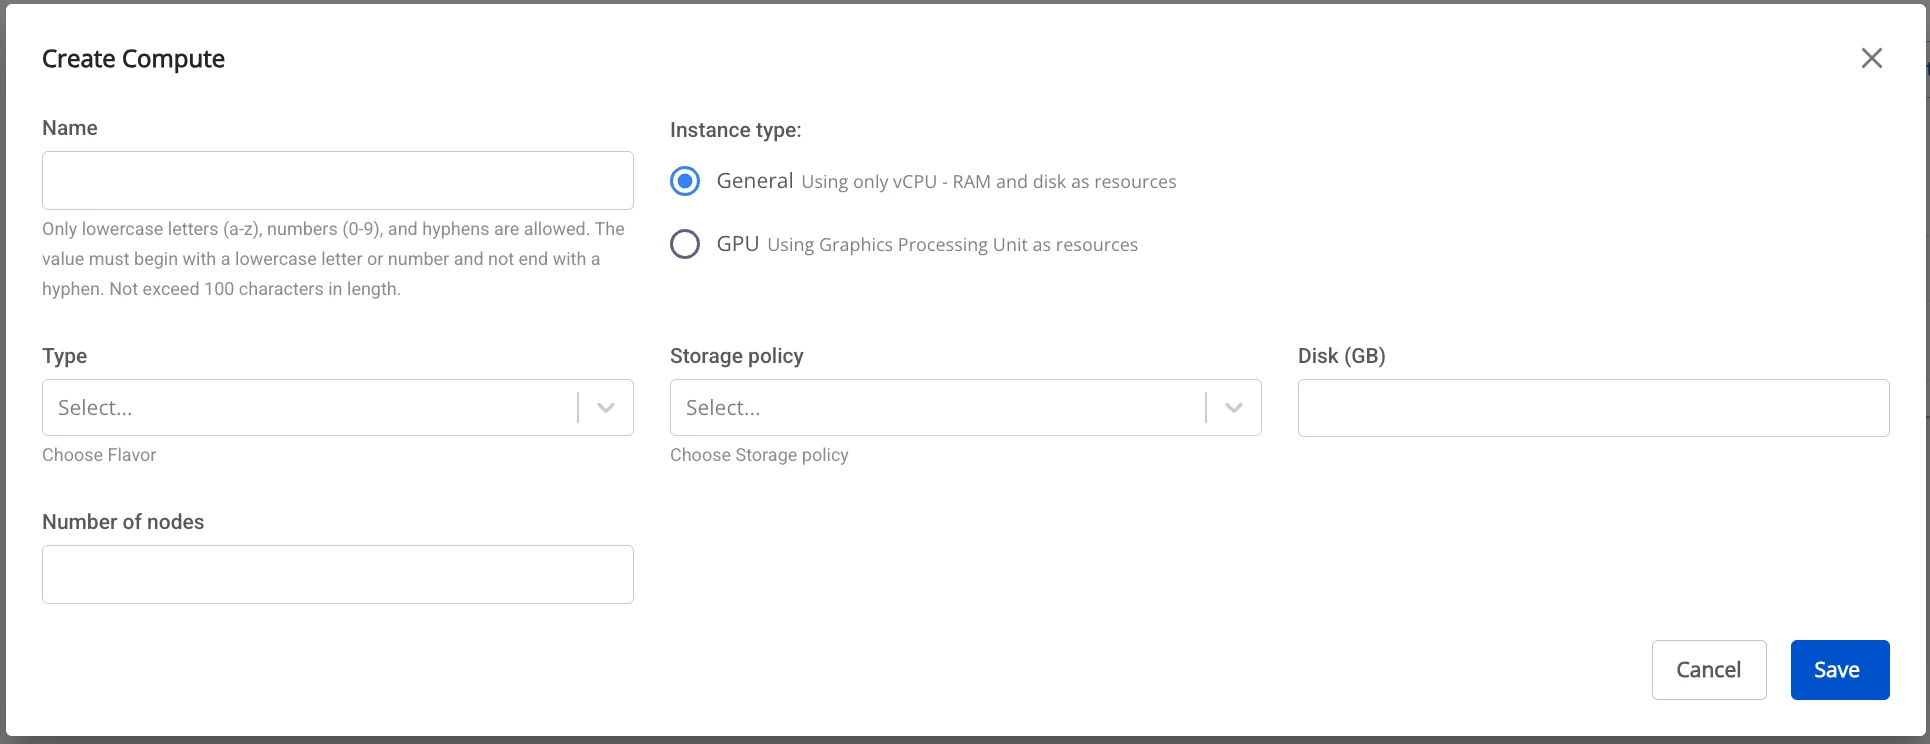1930x744 pixels.
Task: Click the GPU option label text
Action: [x=738, y=244]
